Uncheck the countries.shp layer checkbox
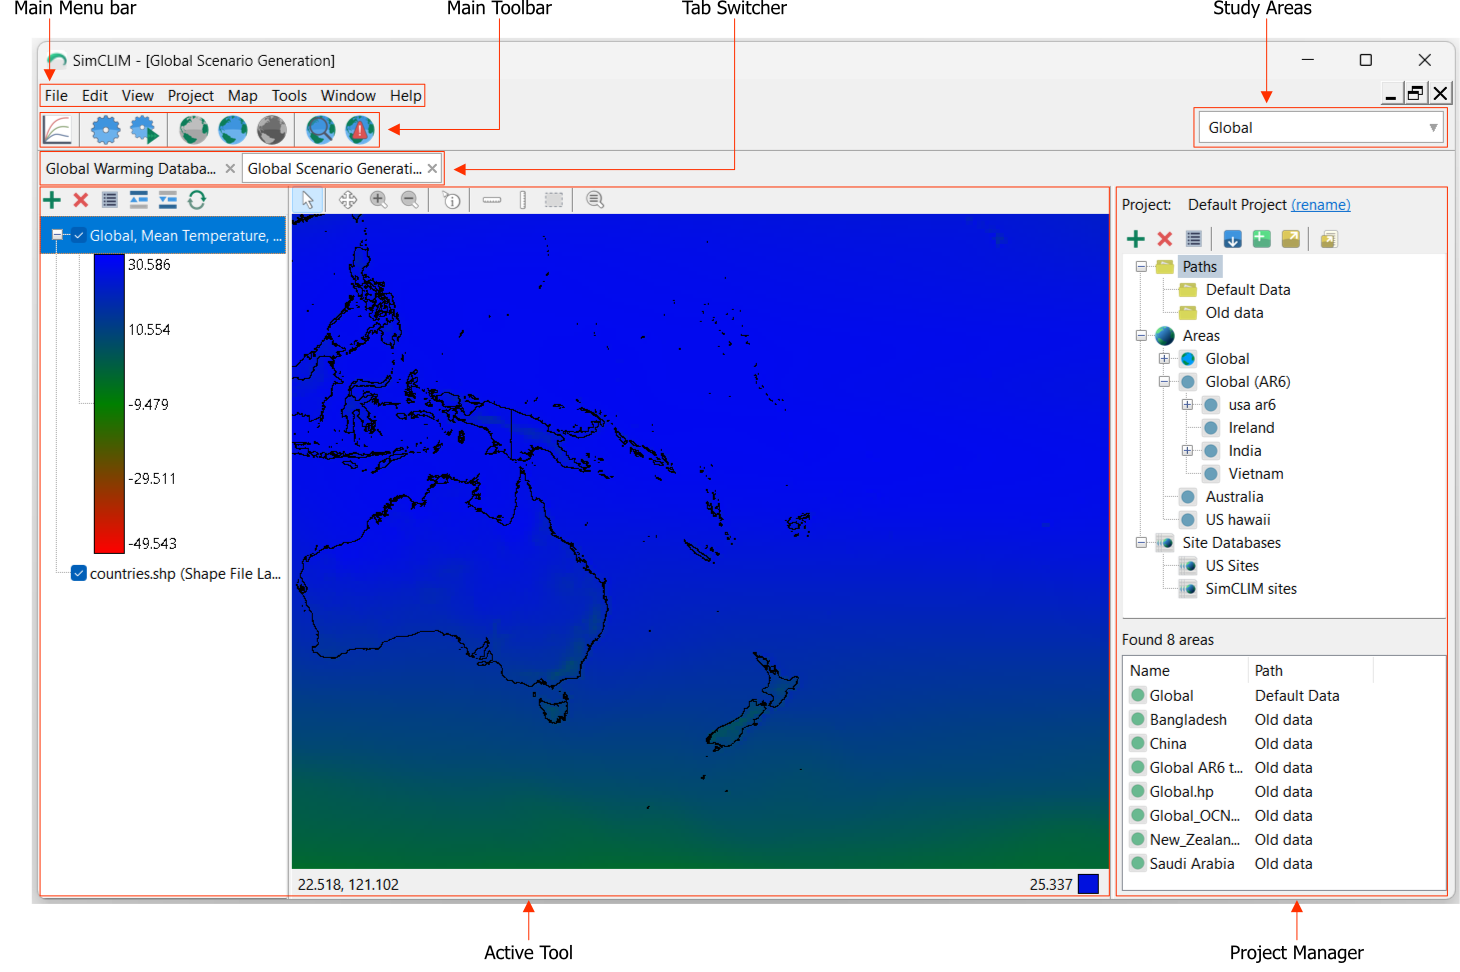 coord(78,574)
